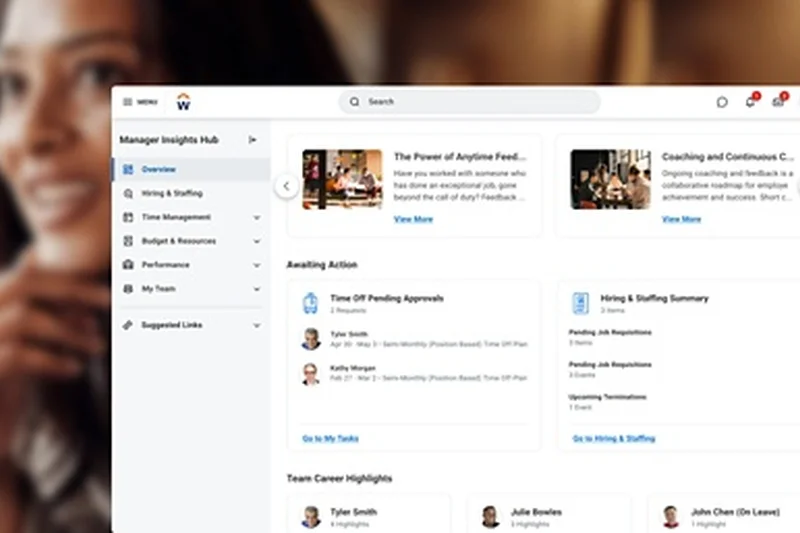Click the Workday W logo
The width and height of the screenshot is (800, 533).
point(183,102)
